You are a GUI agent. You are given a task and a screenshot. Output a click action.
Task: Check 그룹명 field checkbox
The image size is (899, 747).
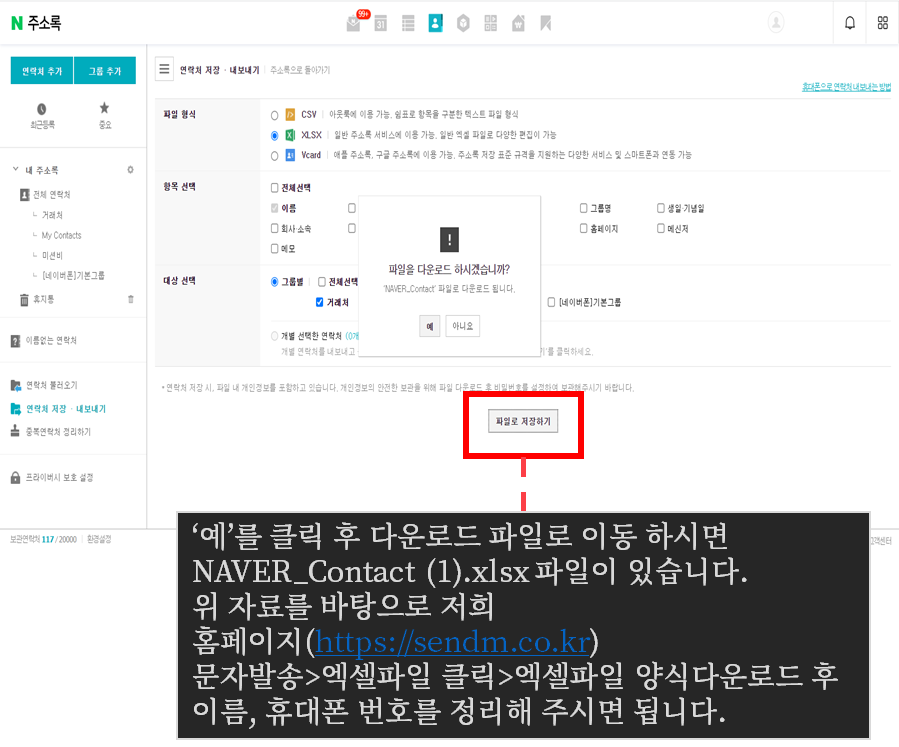pyautogui.click(x=584, y=208)
